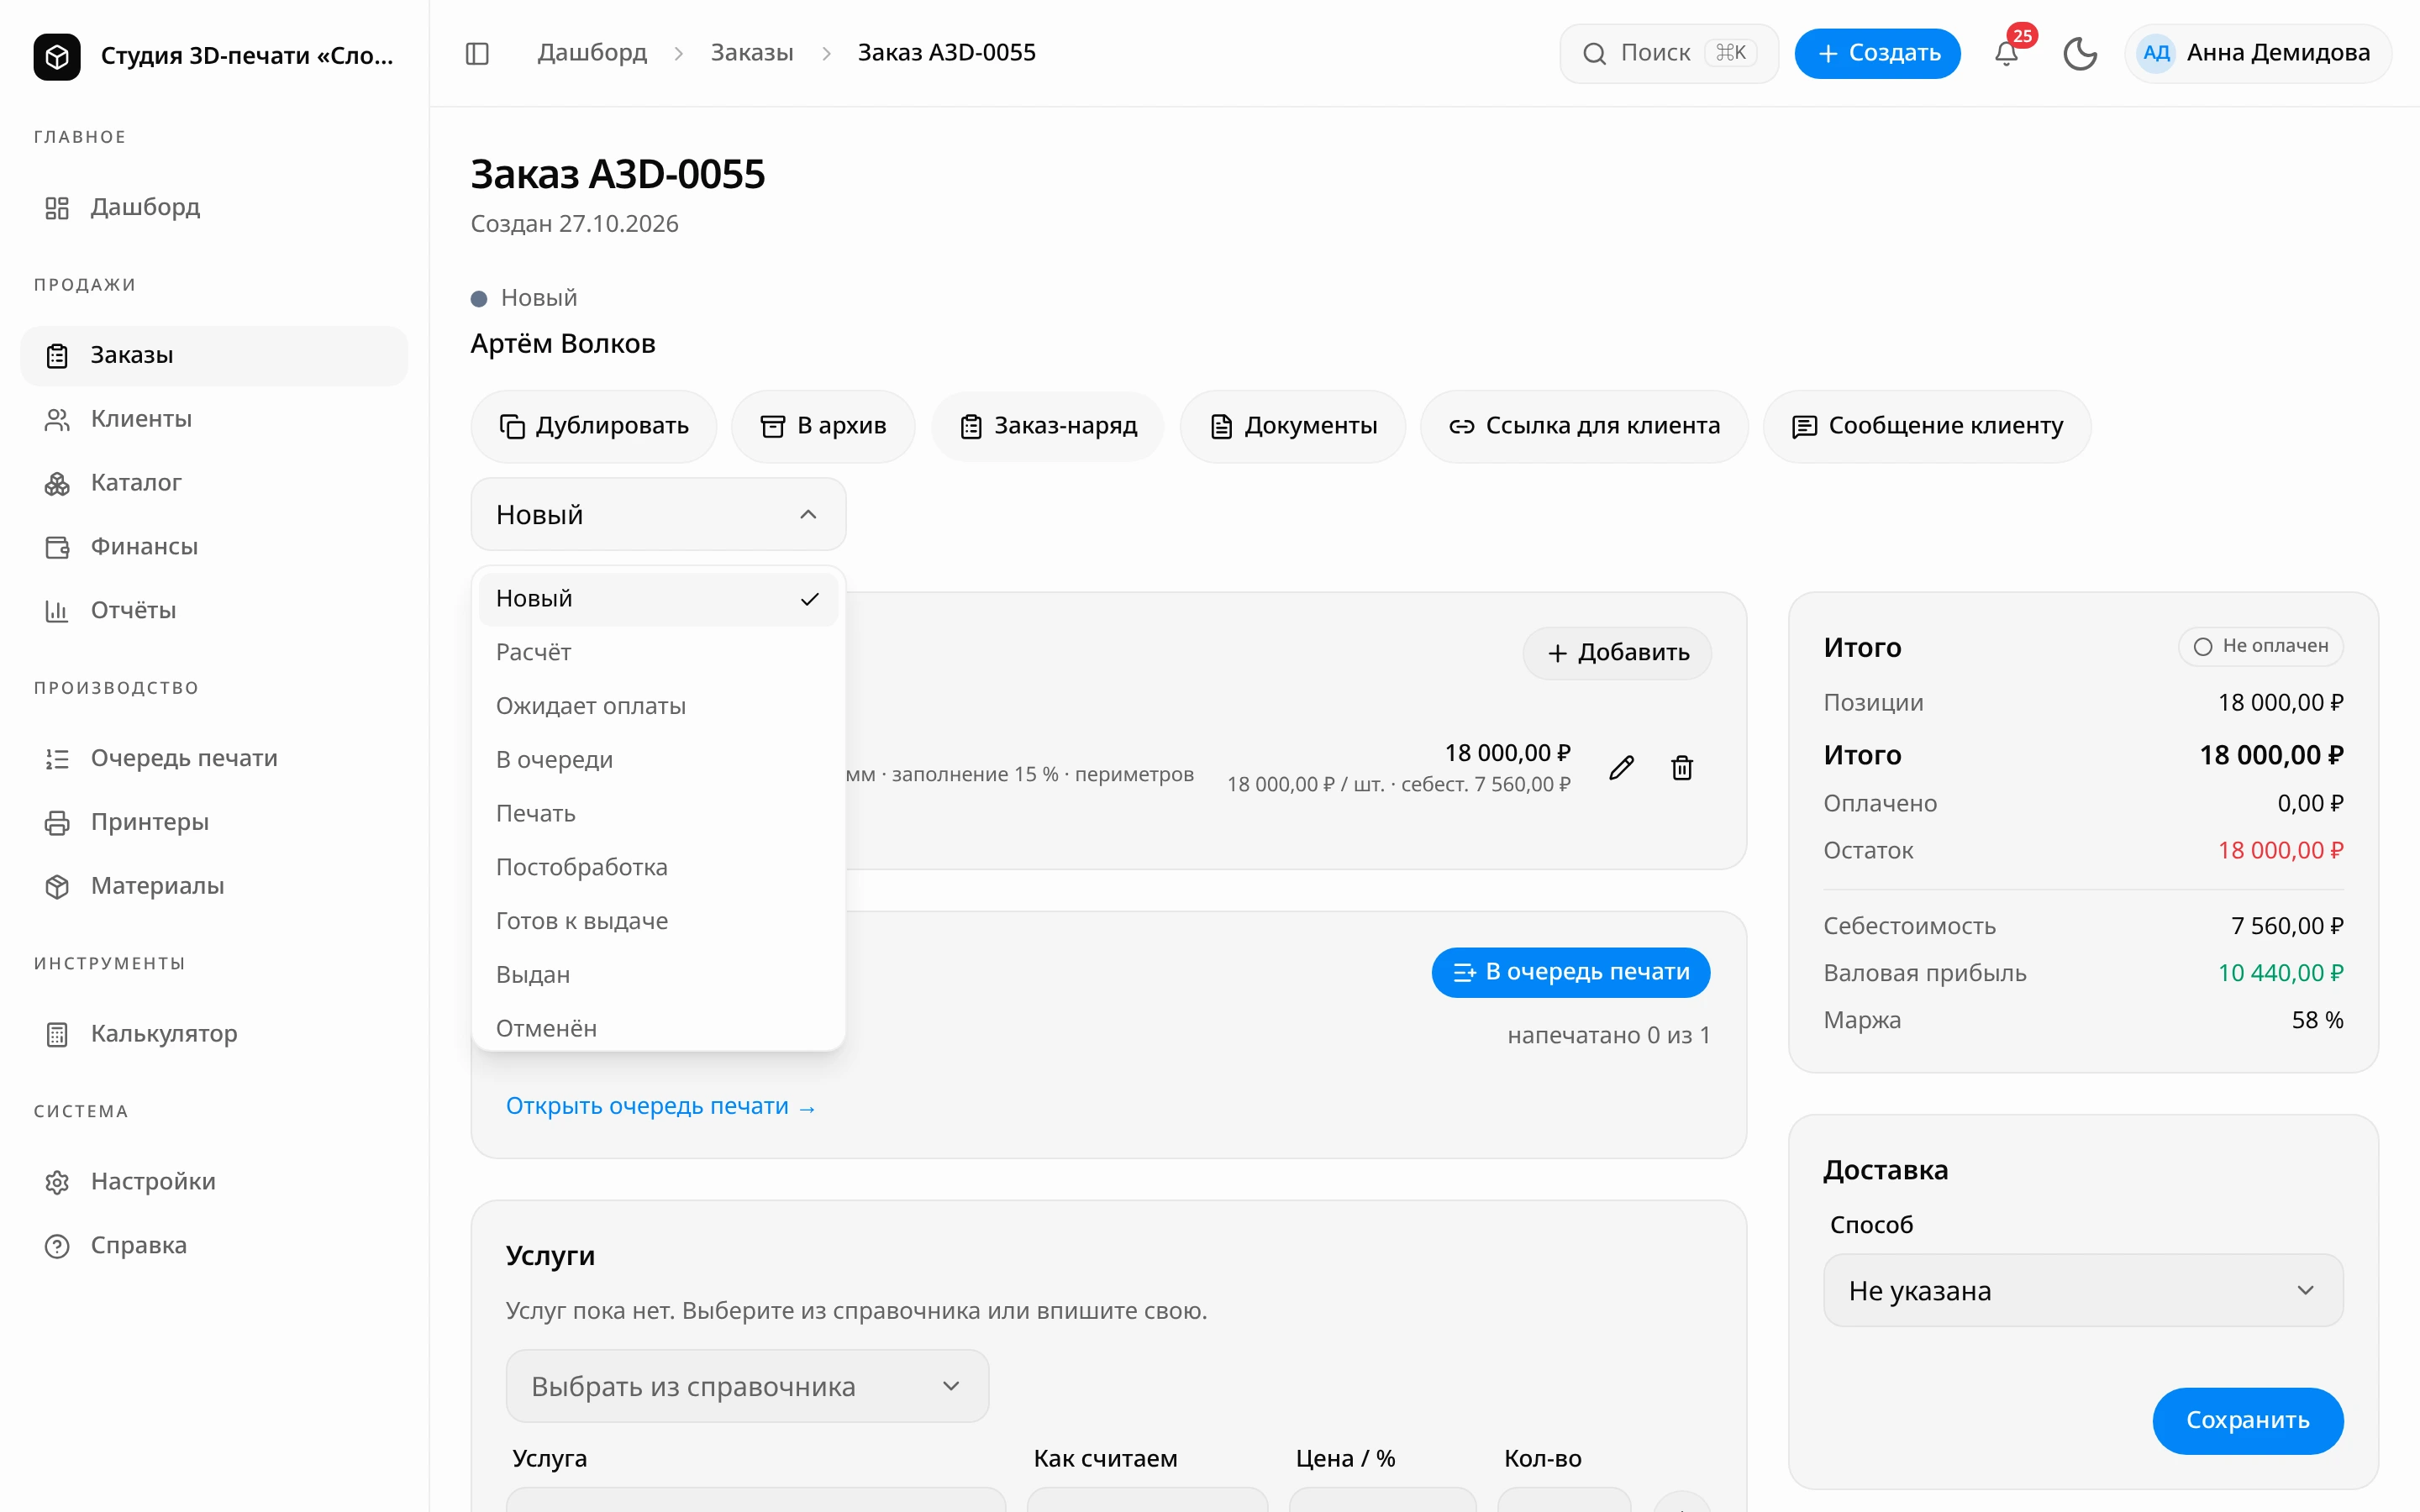Open Заказ-наряд
The height and width of the screenshot is (1512, 2420).
1048,426
